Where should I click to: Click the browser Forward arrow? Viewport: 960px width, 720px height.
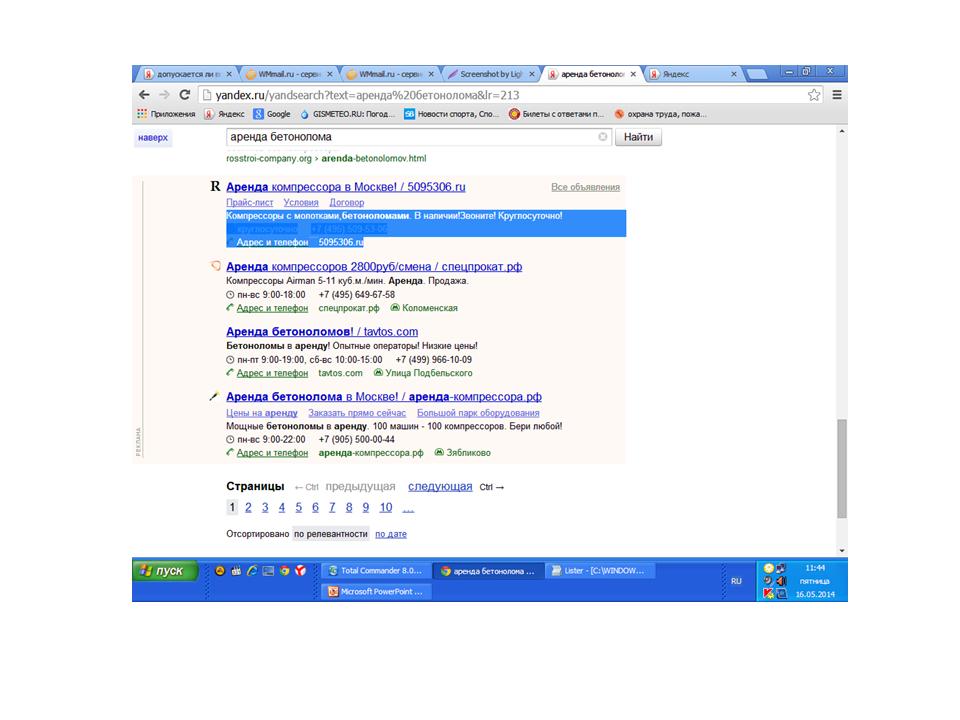[164, 95]
